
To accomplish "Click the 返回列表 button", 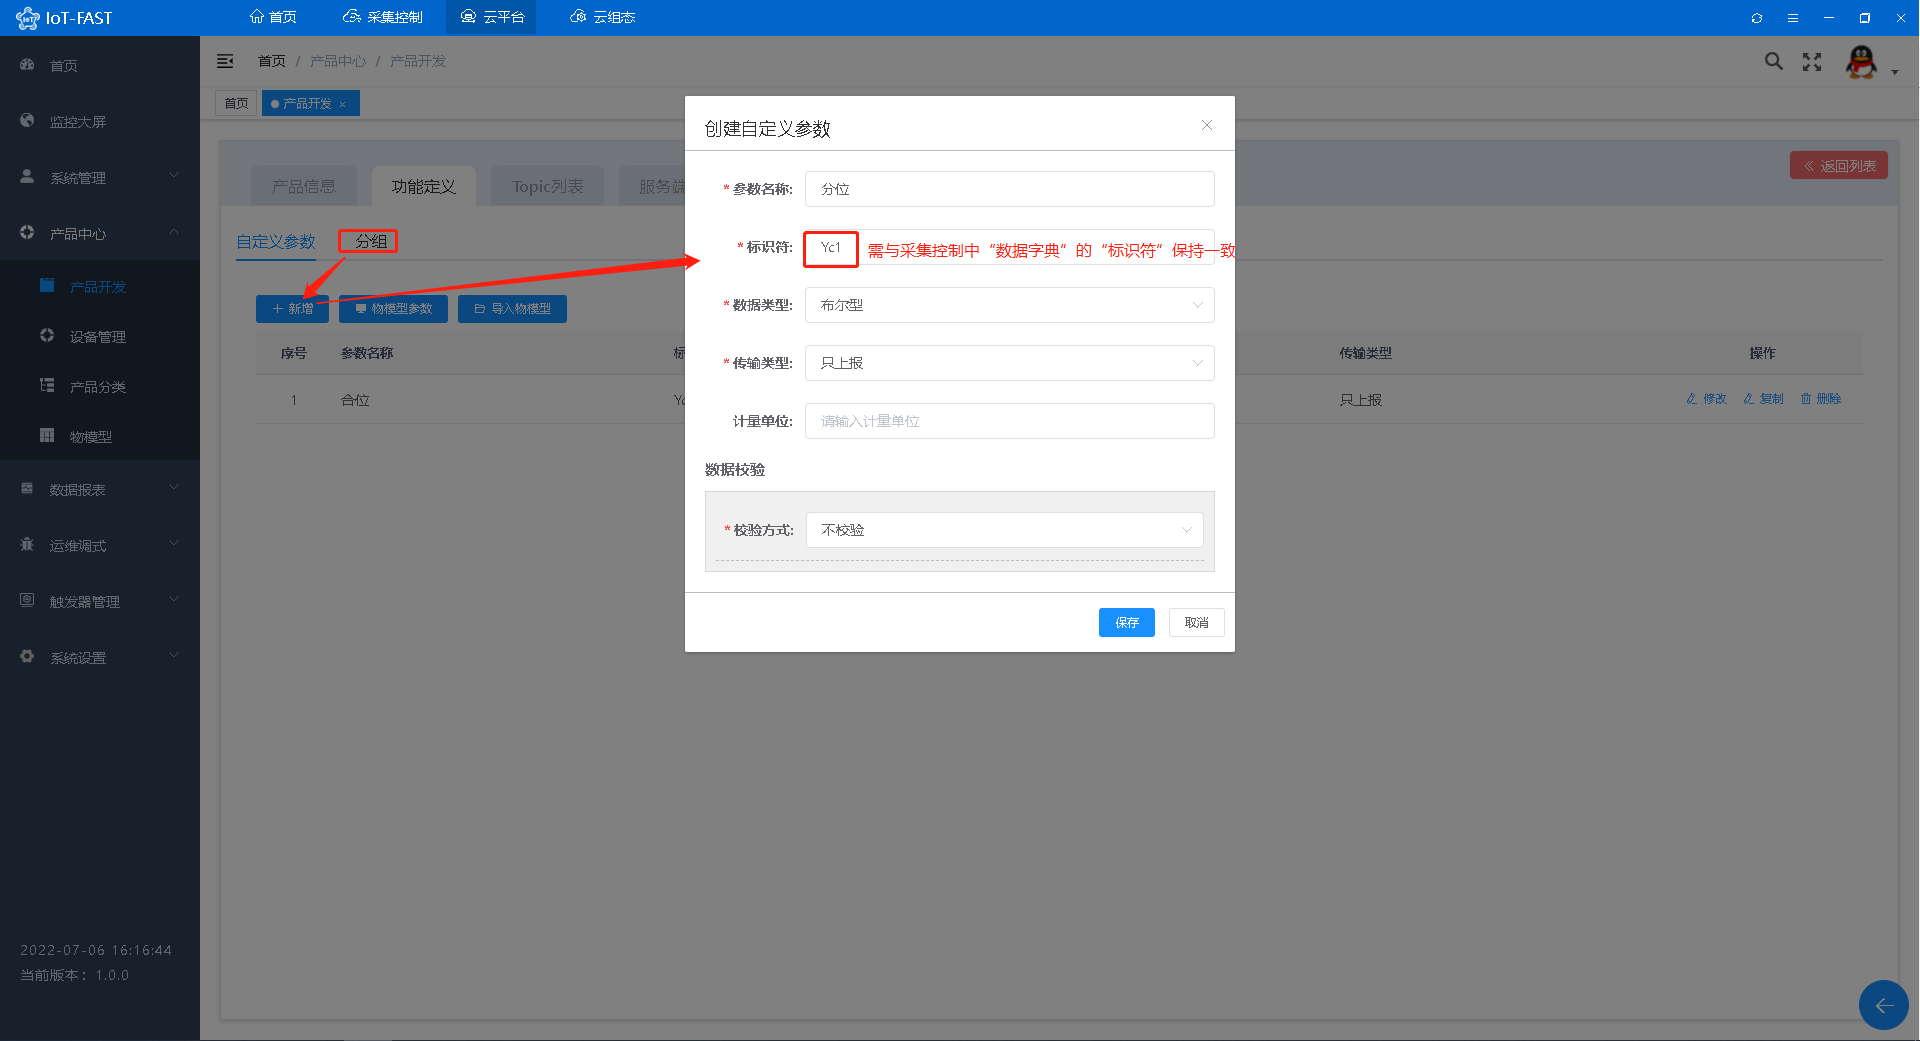I will pyautogui.click(x=1839, y=166).
